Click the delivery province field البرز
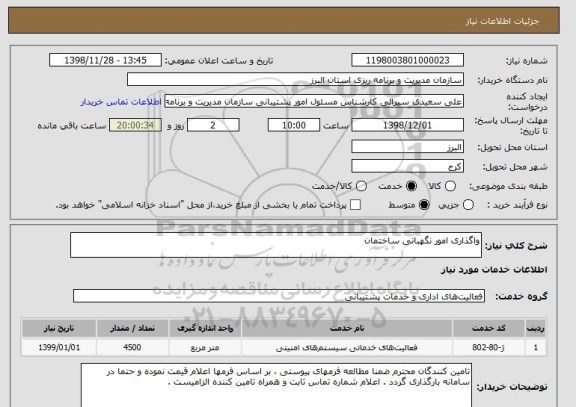 coord(407,147)
